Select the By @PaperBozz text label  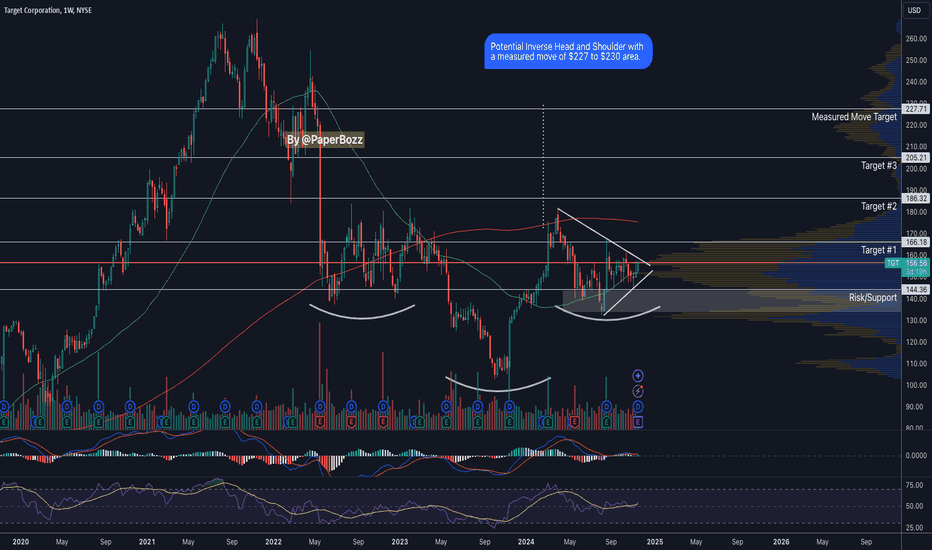[325, 140]
